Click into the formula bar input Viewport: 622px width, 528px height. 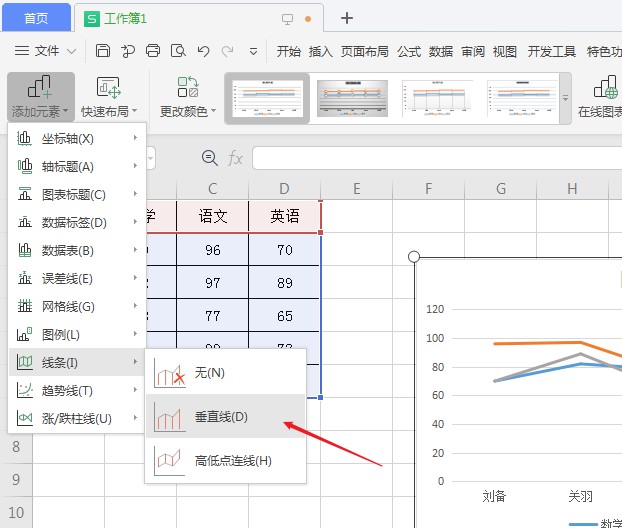pos(437,158)
